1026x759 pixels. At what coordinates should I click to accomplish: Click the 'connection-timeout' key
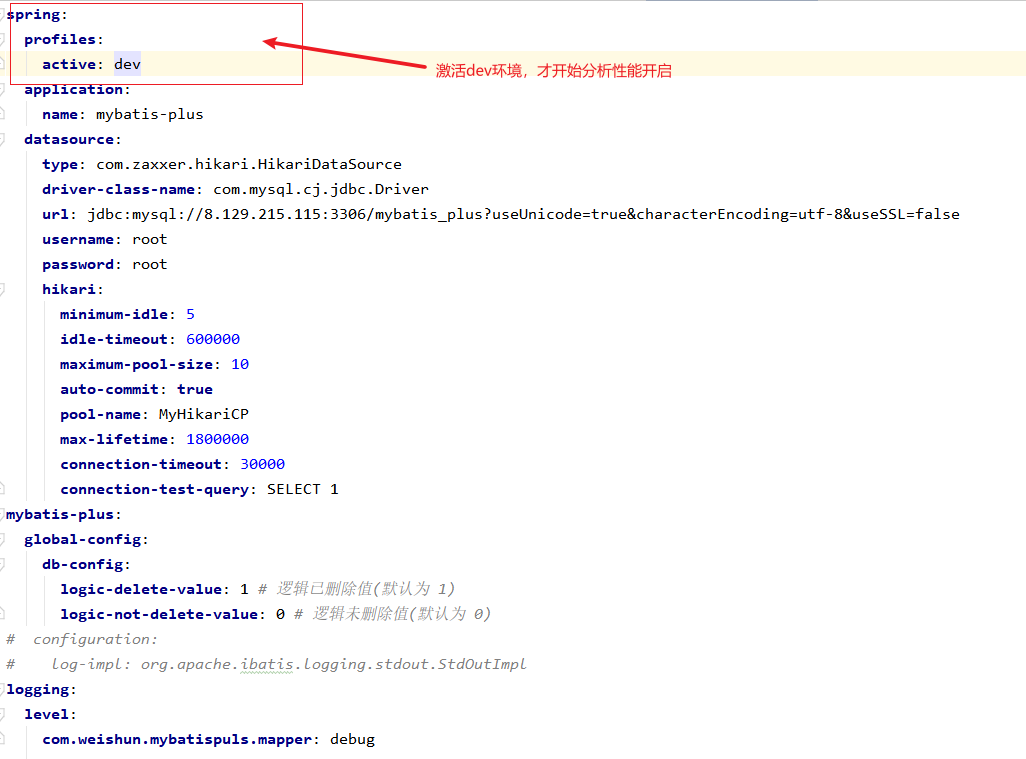(x=141, y=464)
